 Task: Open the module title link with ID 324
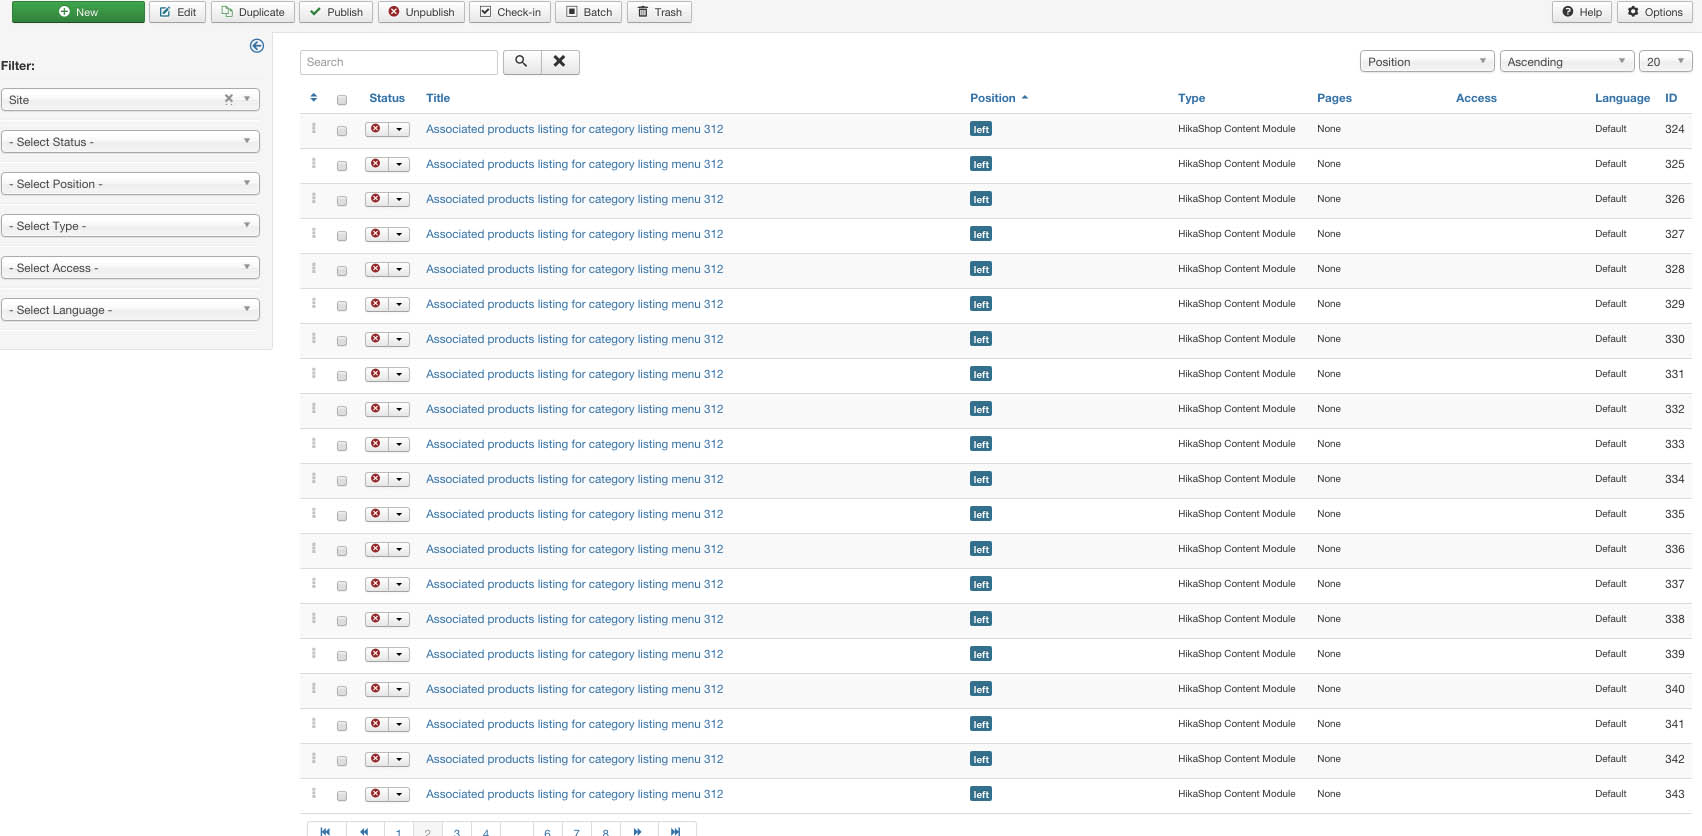(x=574, y=129)
